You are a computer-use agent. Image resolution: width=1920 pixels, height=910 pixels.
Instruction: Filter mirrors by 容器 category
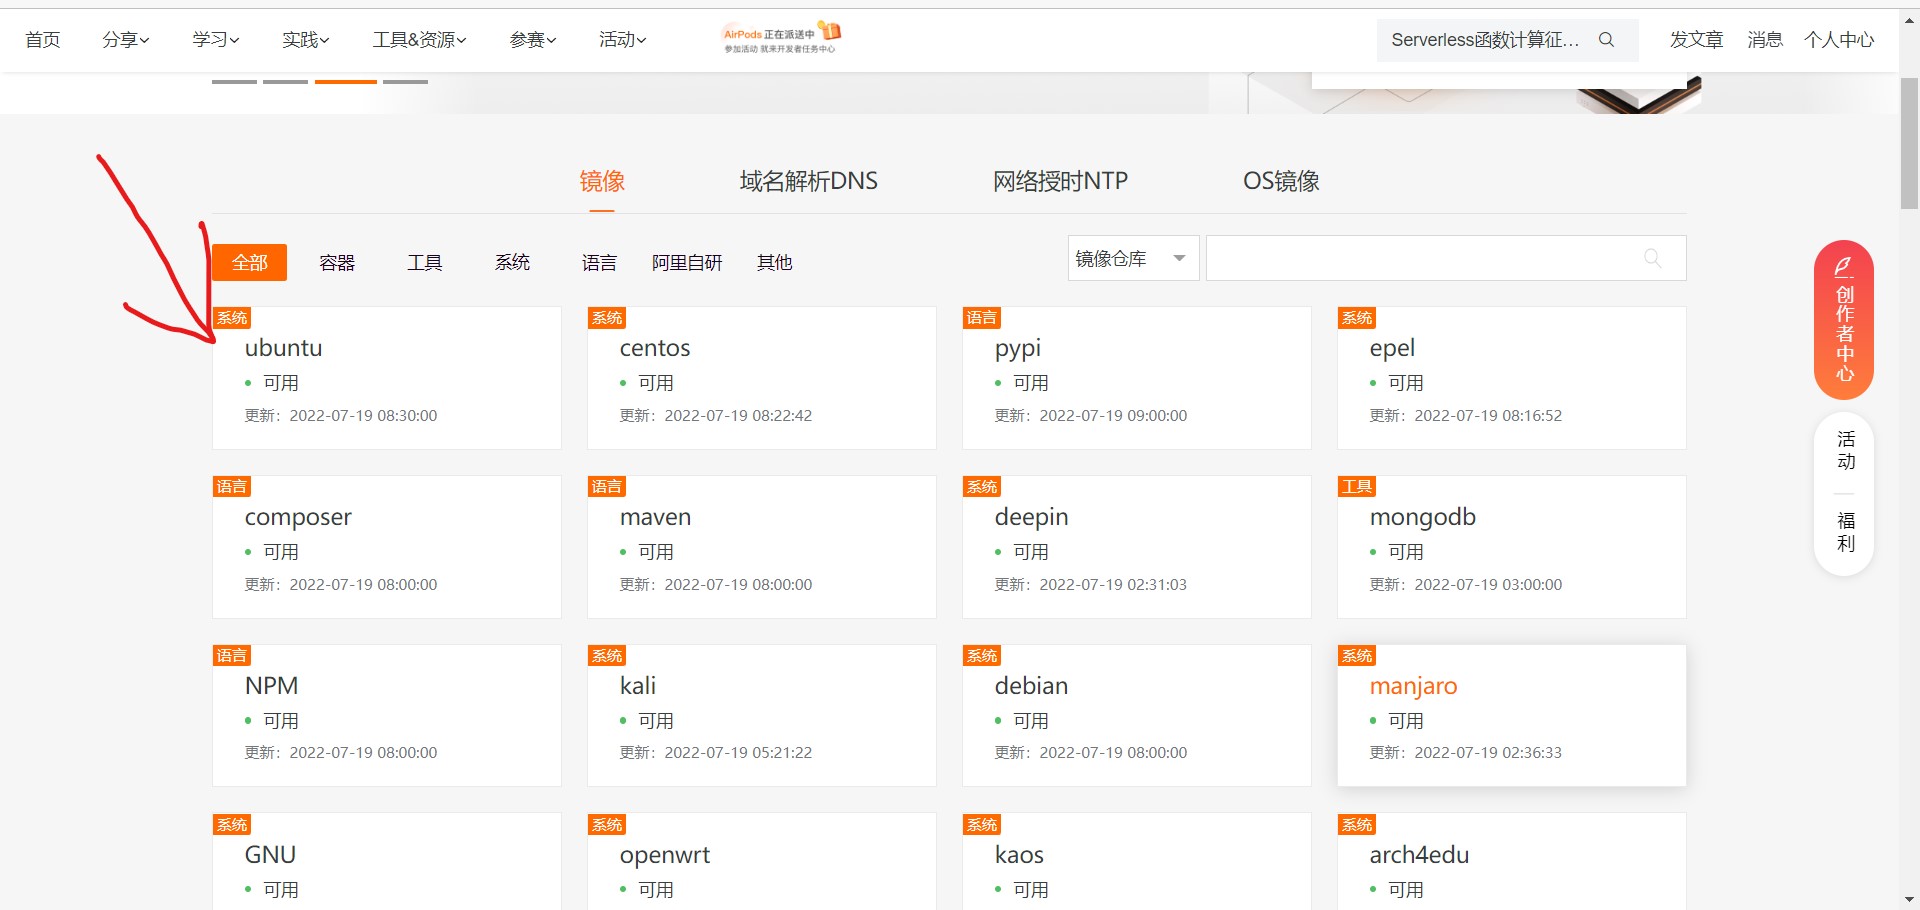click(337, 262)
